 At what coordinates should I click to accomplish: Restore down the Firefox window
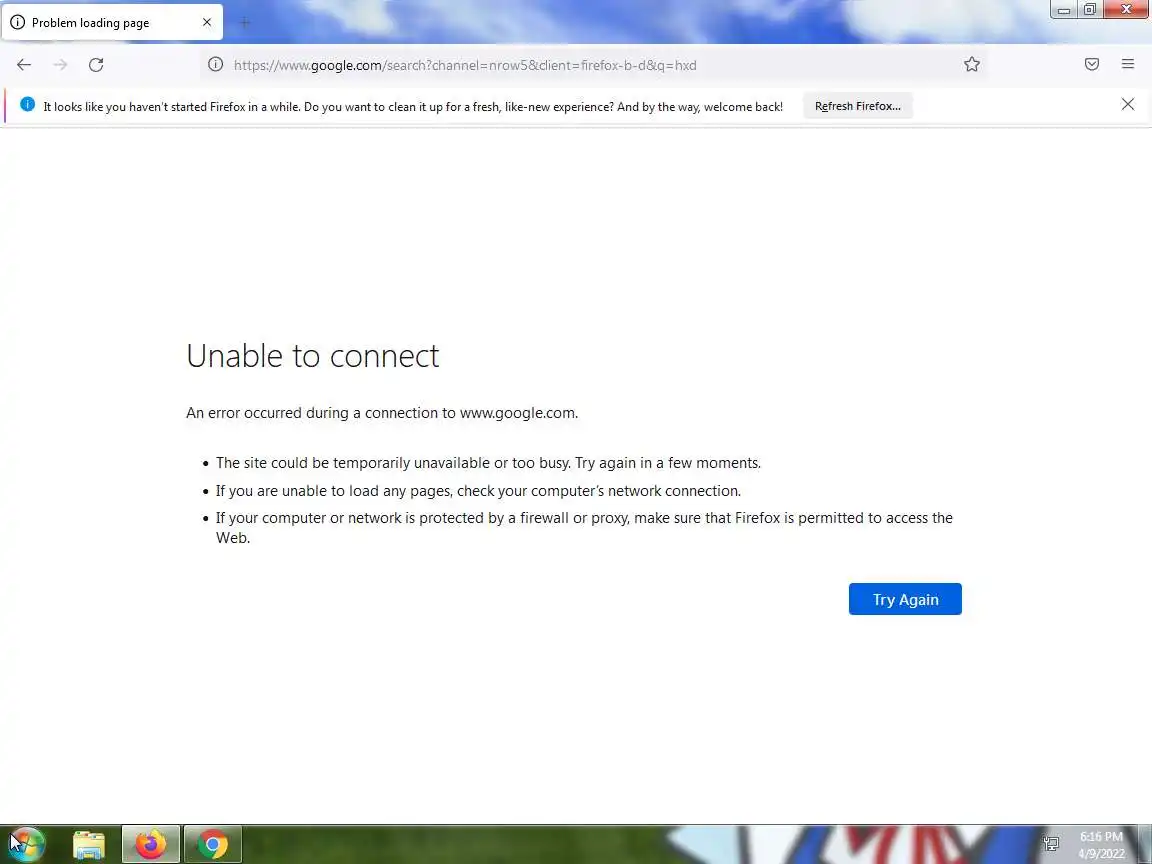(1090, 10)
